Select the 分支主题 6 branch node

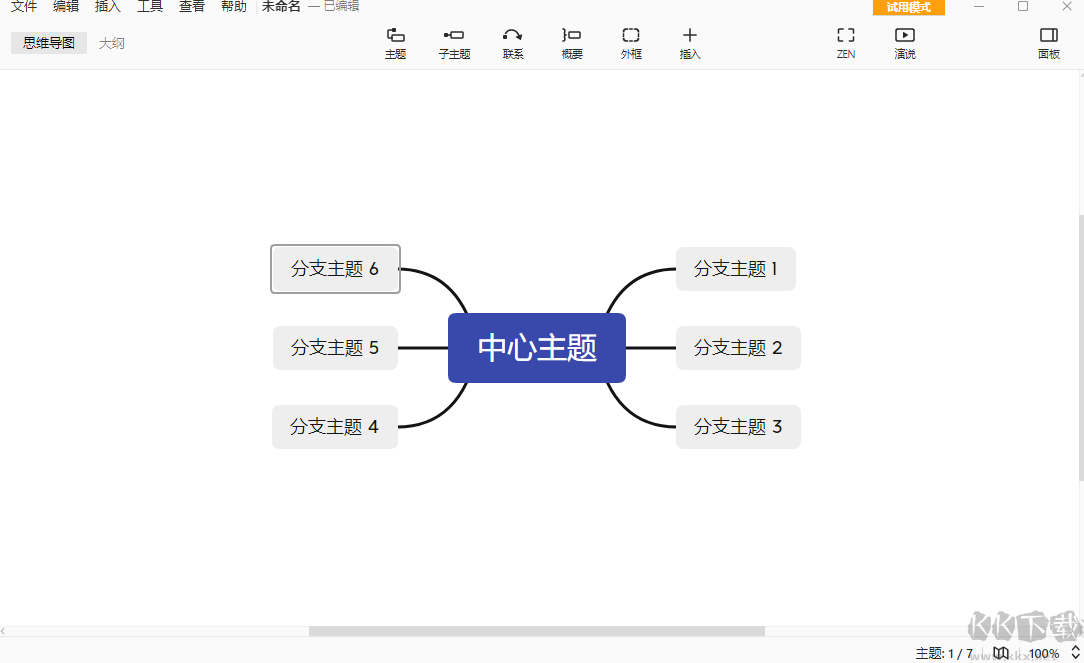[x=335, y=269]
